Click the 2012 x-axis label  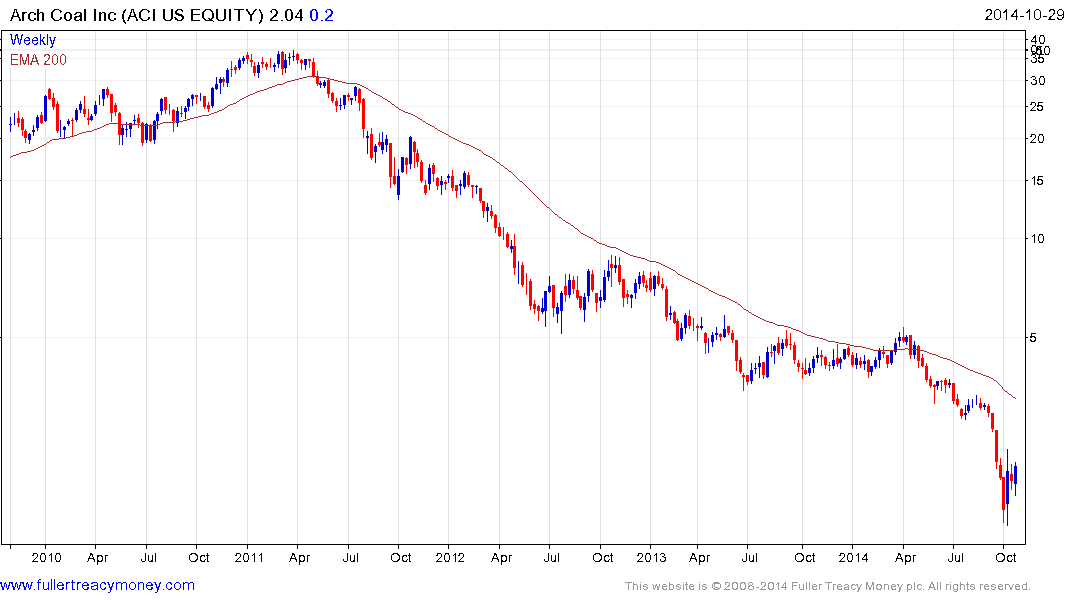pos(450,558)
